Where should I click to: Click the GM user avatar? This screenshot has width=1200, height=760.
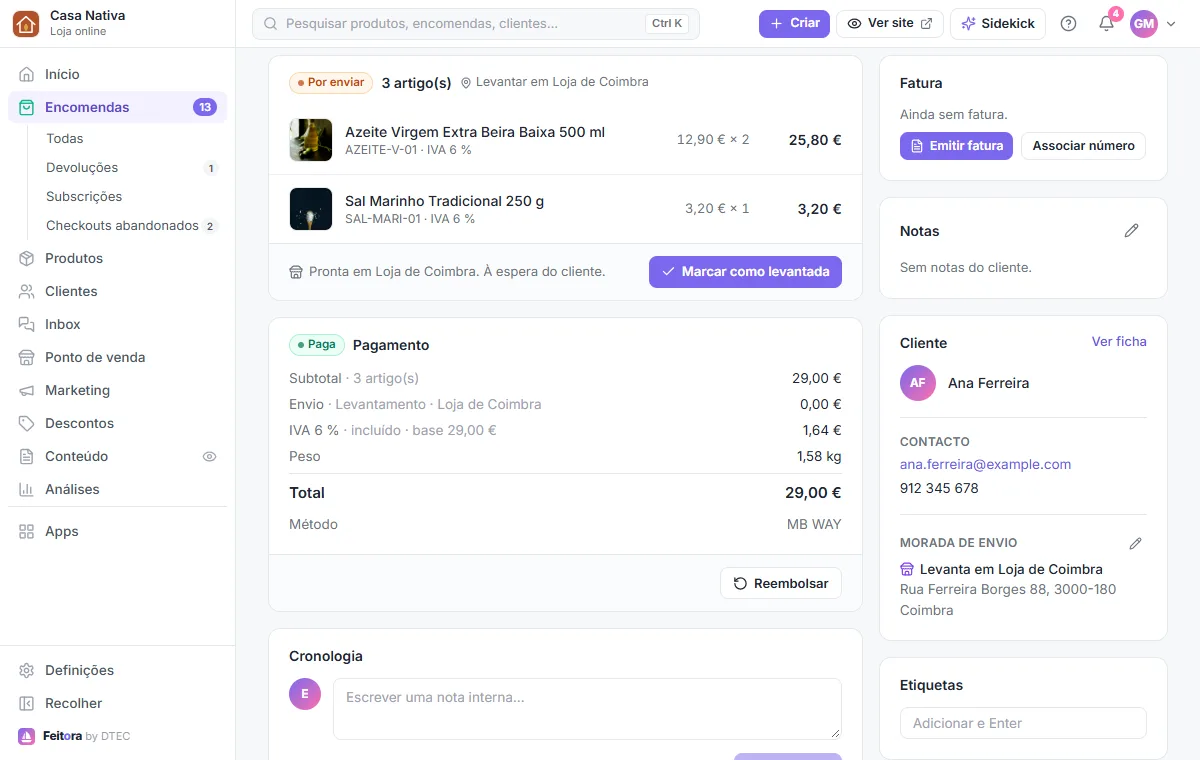coord(1144,24)
